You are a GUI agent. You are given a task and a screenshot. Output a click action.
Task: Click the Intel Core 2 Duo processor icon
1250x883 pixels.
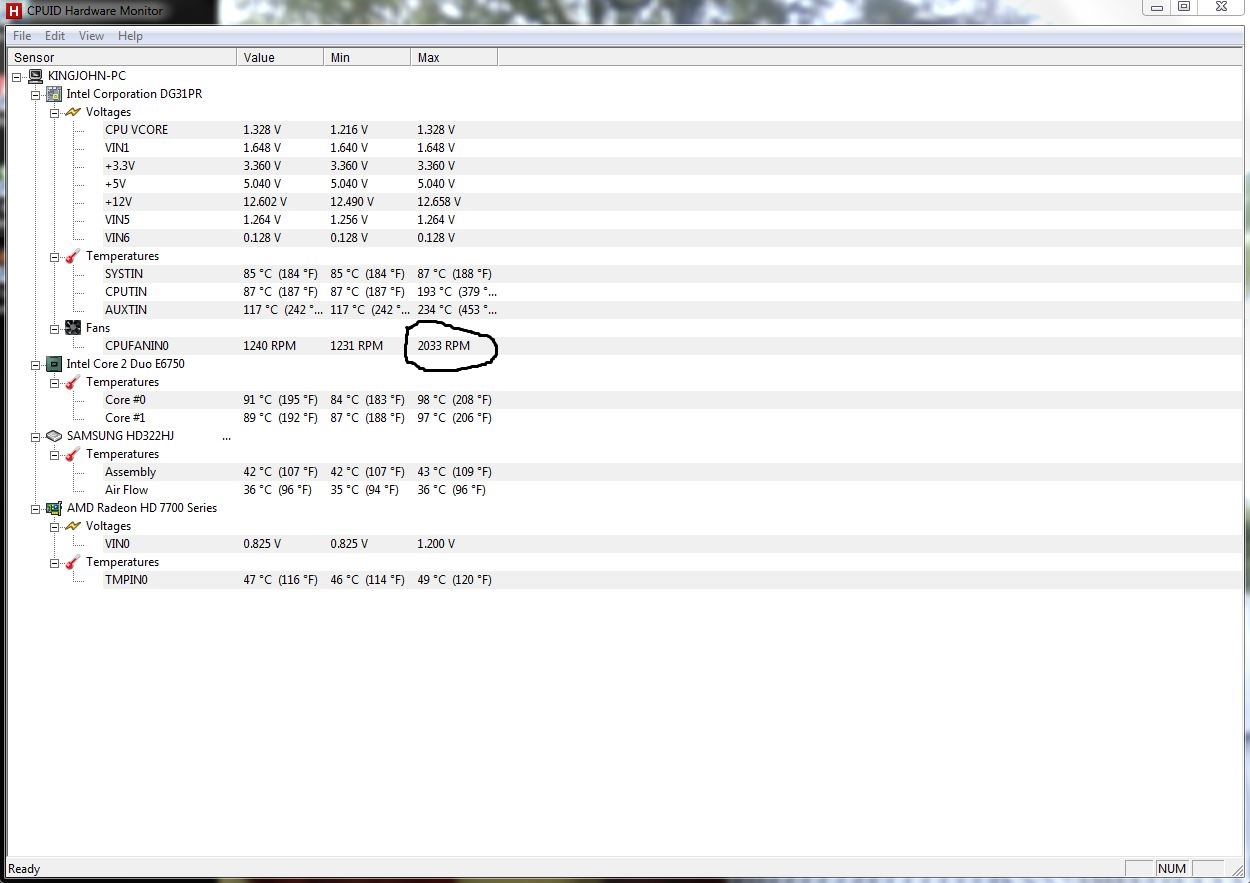coord(54,364)
